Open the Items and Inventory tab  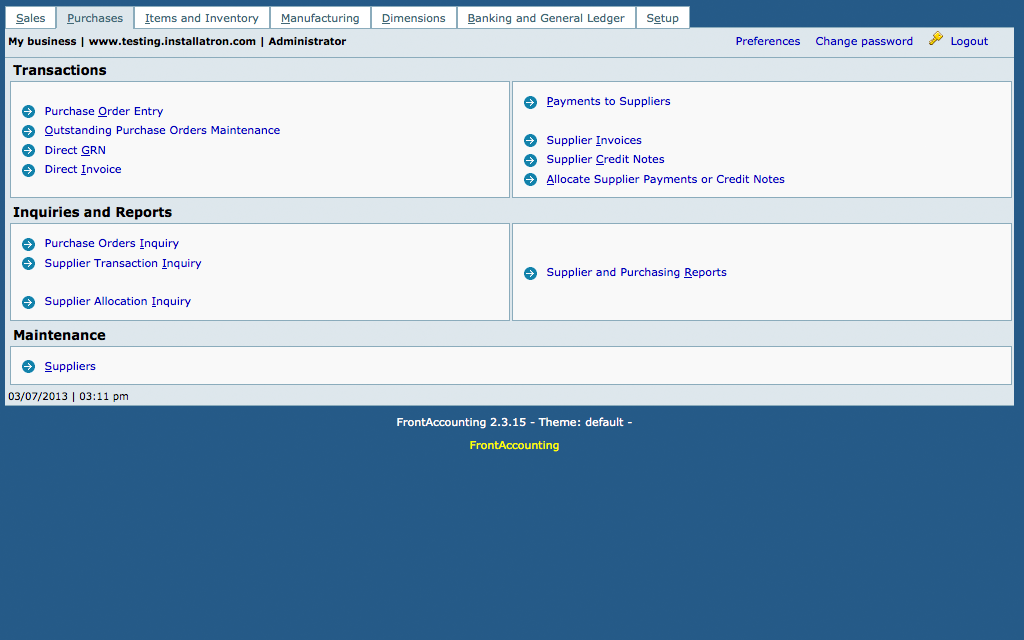pos(202,18)
